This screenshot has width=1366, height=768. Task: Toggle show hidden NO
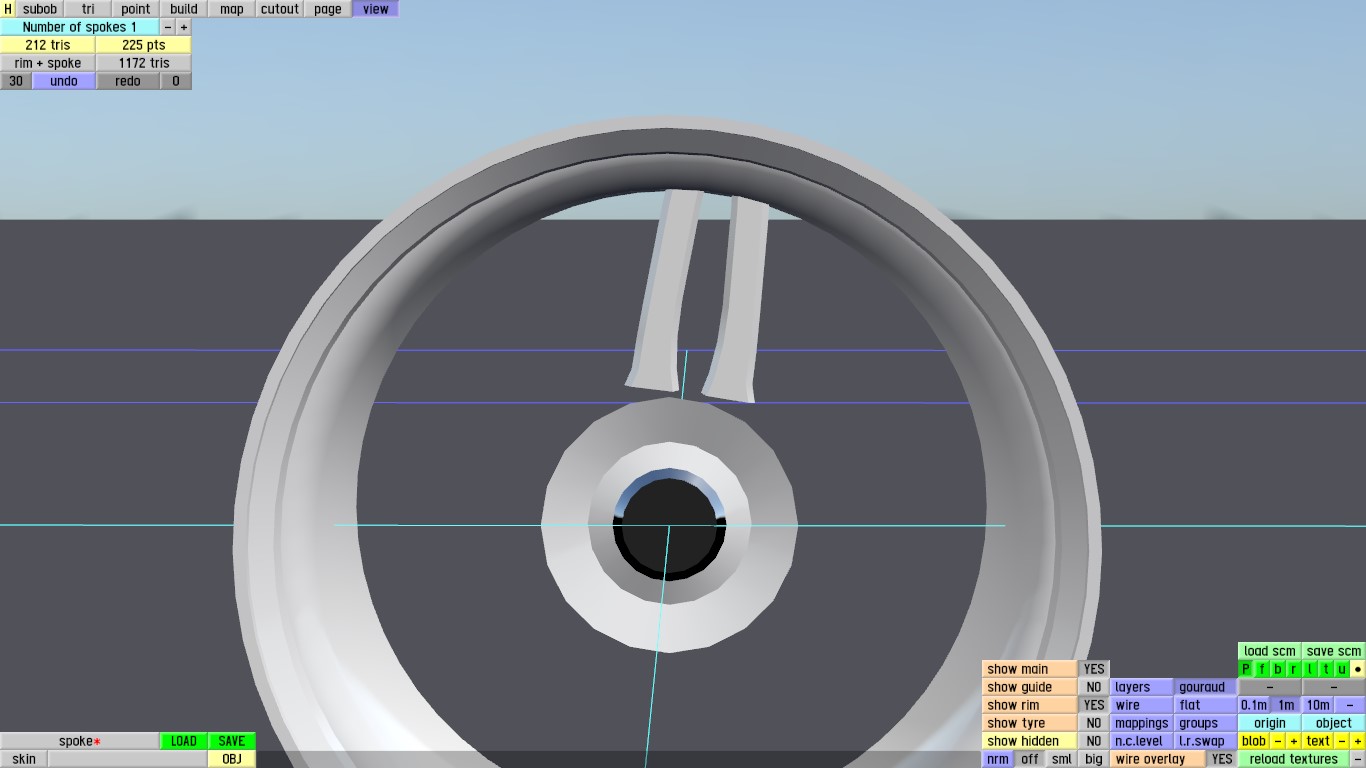tap(1094, 741)
